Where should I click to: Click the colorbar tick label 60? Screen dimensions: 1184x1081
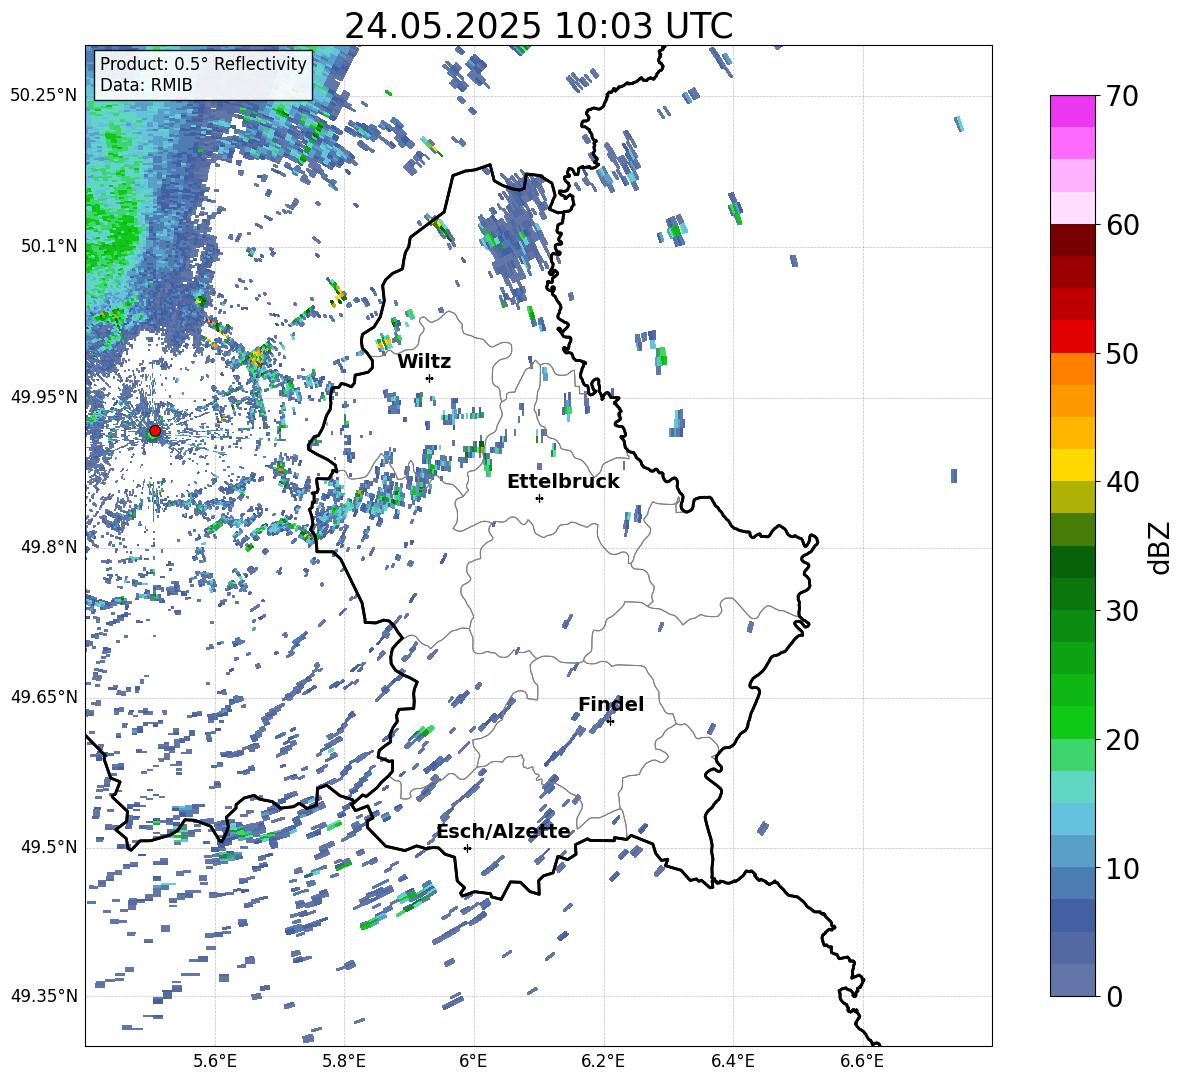click(x=1122, y=225)
